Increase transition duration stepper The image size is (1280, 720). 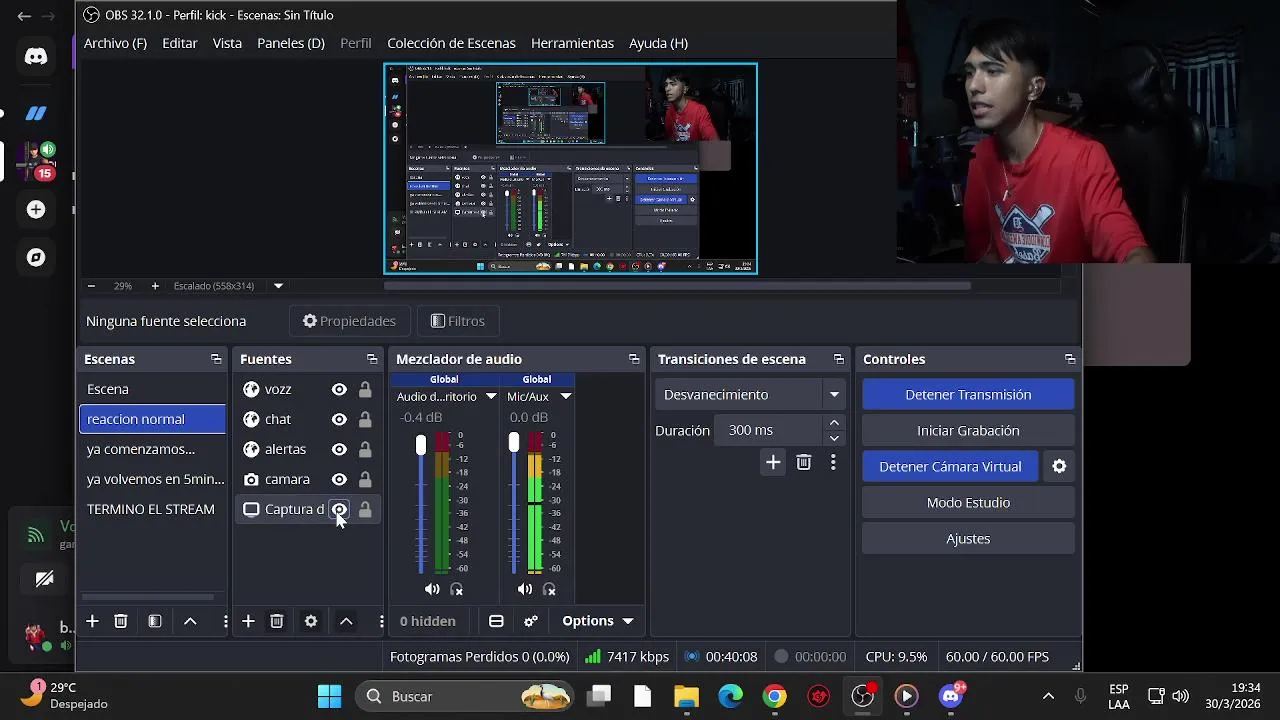[834, 423]
